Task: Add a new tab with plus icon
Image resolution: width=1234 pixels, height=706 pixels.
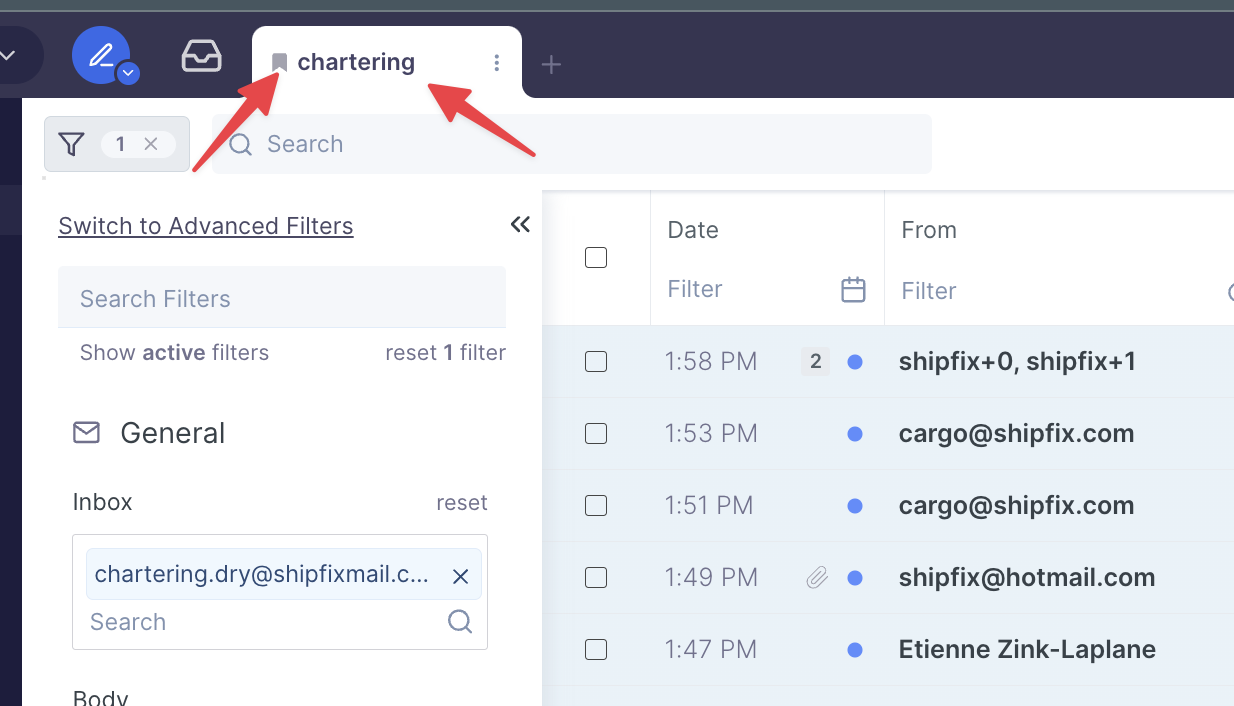Action: (x=551, y=65)
